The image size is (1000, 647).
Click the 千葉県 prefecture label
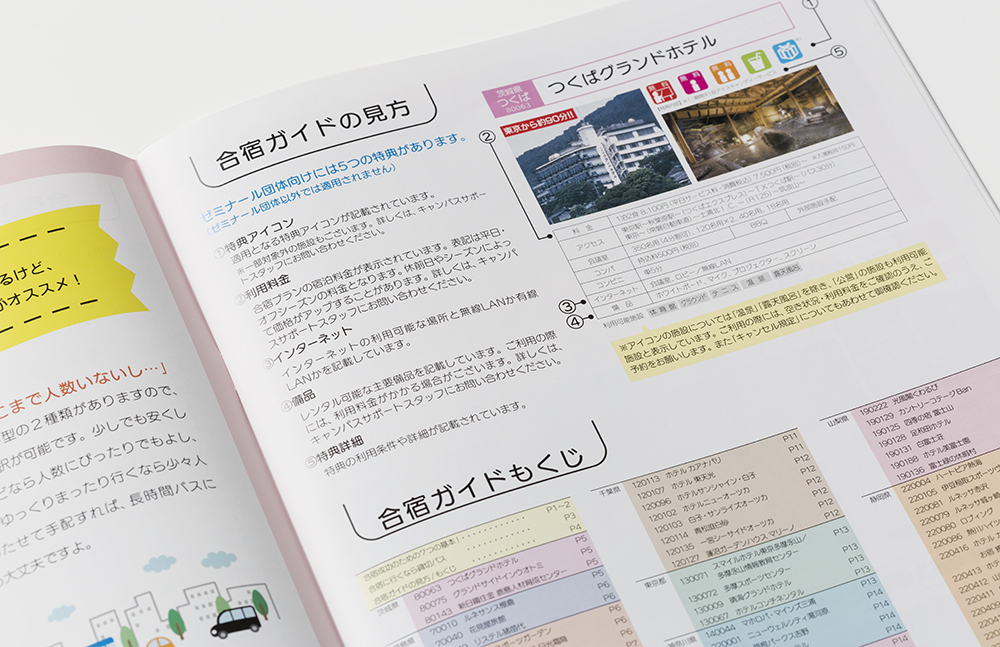610,491
